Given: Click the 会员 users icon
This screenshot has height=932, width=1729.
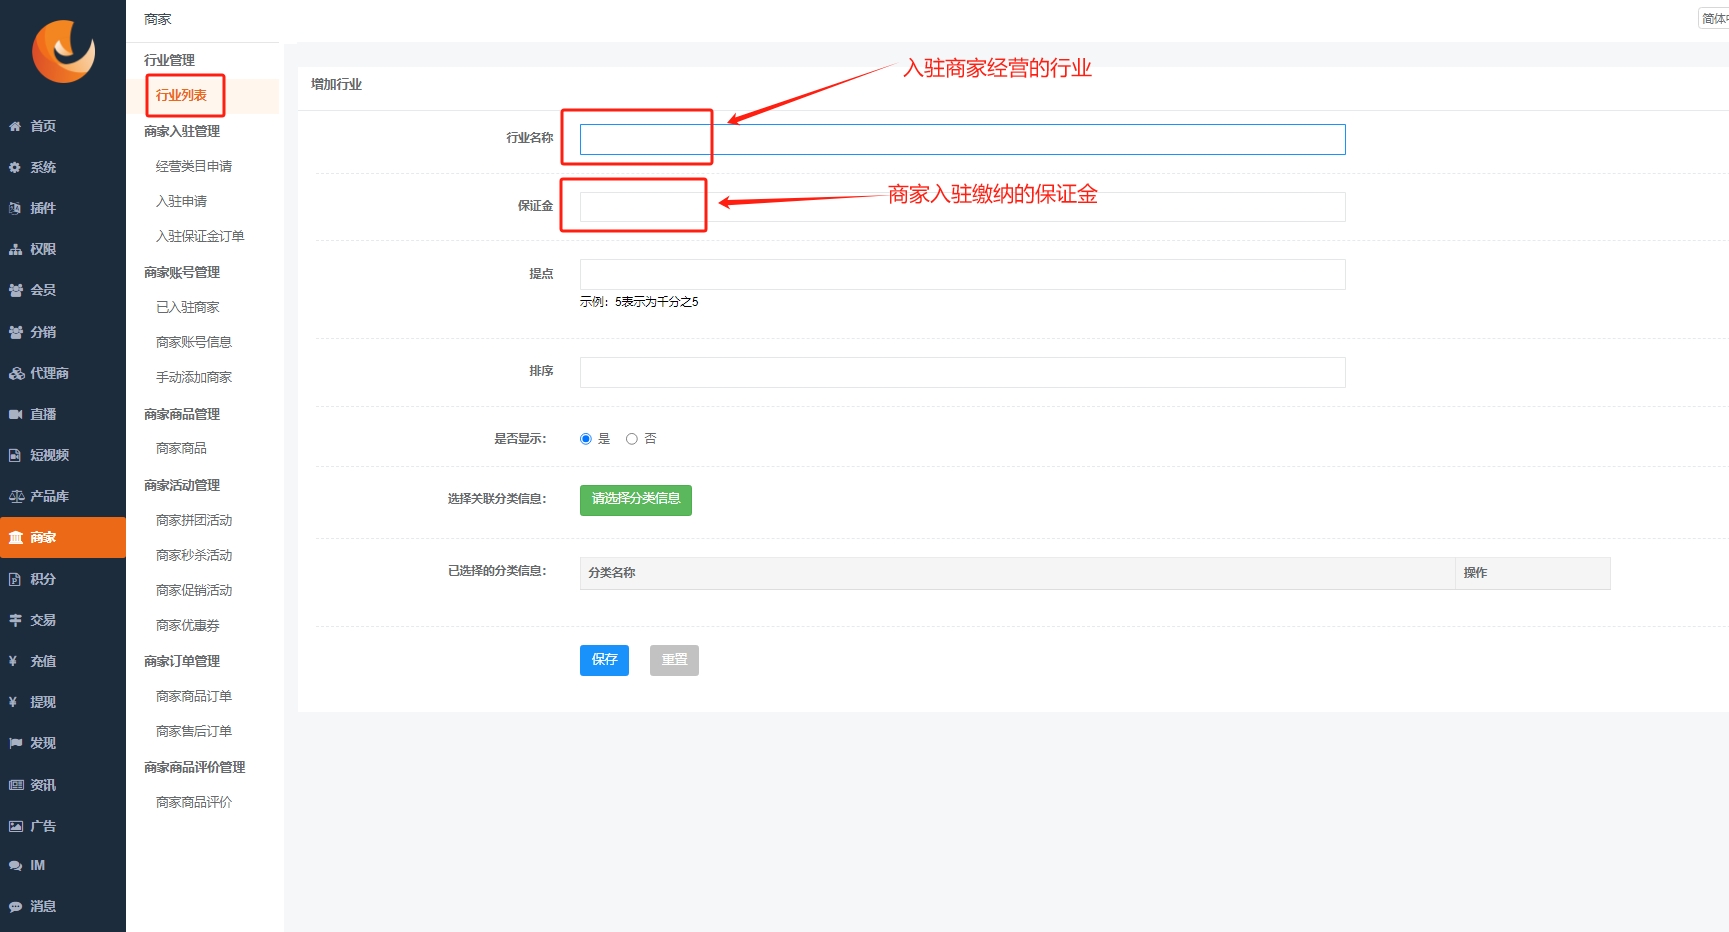Looking at the screenshot, I should [15, 290].
